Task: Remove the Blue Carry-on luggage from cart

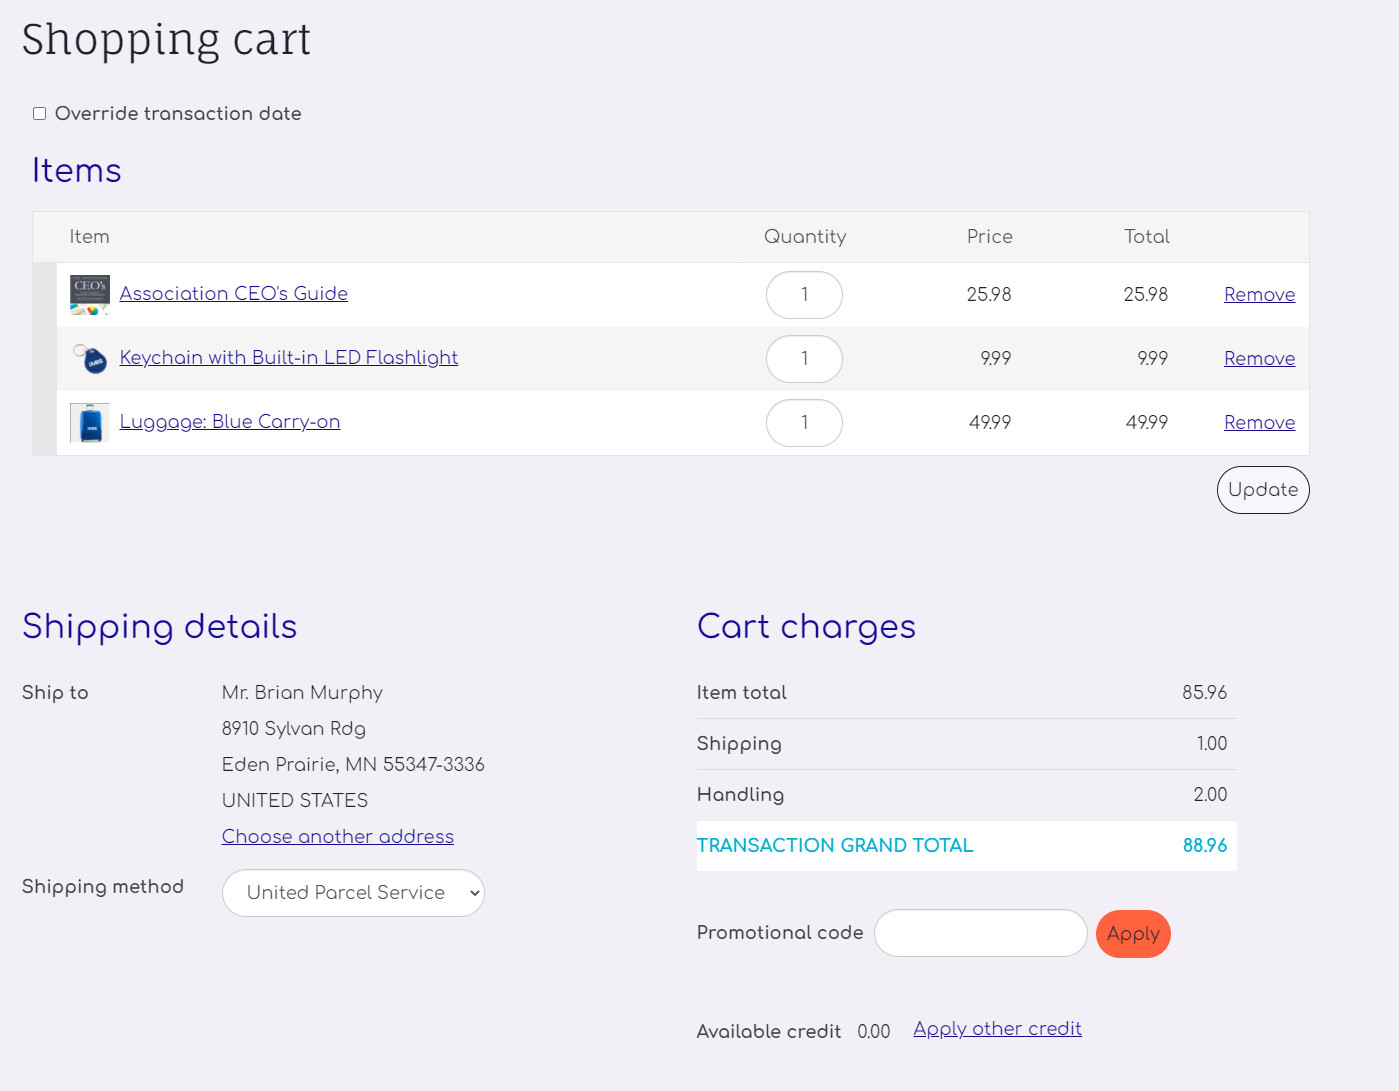Action: [1259, 423]
